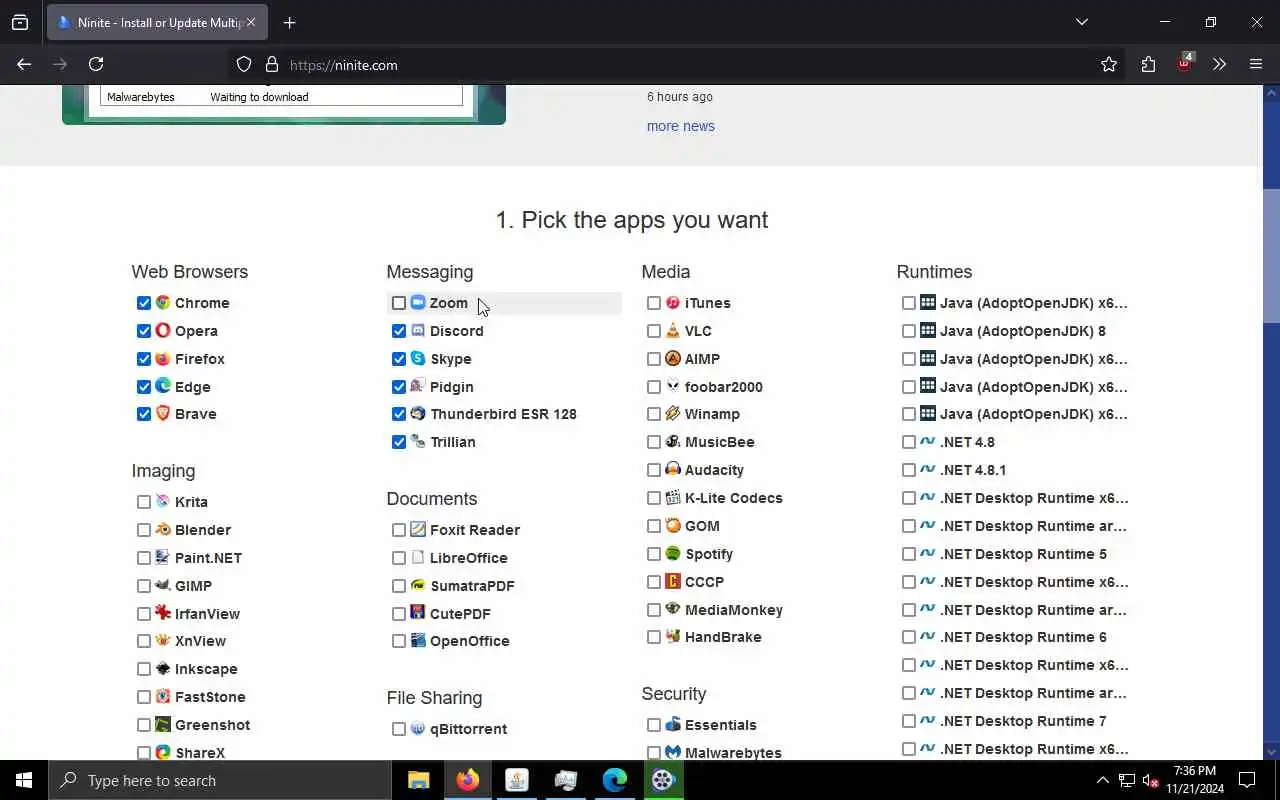The height and width of the screenshot is (800, 1280).
Task: Click the GIMP app icon
Action: pos(163,585)
